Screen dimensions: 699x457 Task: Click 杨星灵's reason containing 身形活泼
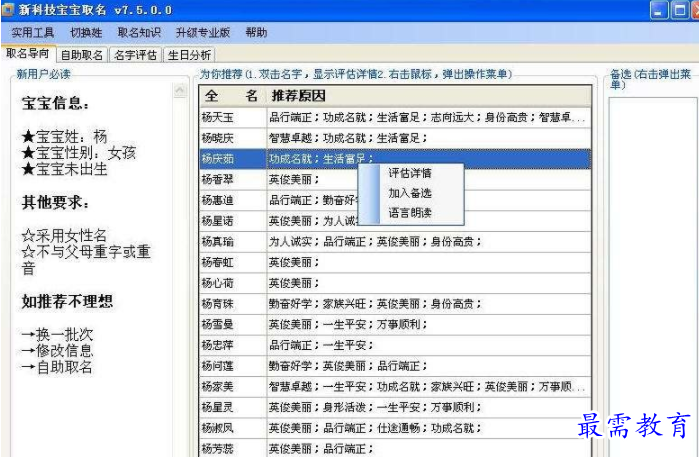375,407
